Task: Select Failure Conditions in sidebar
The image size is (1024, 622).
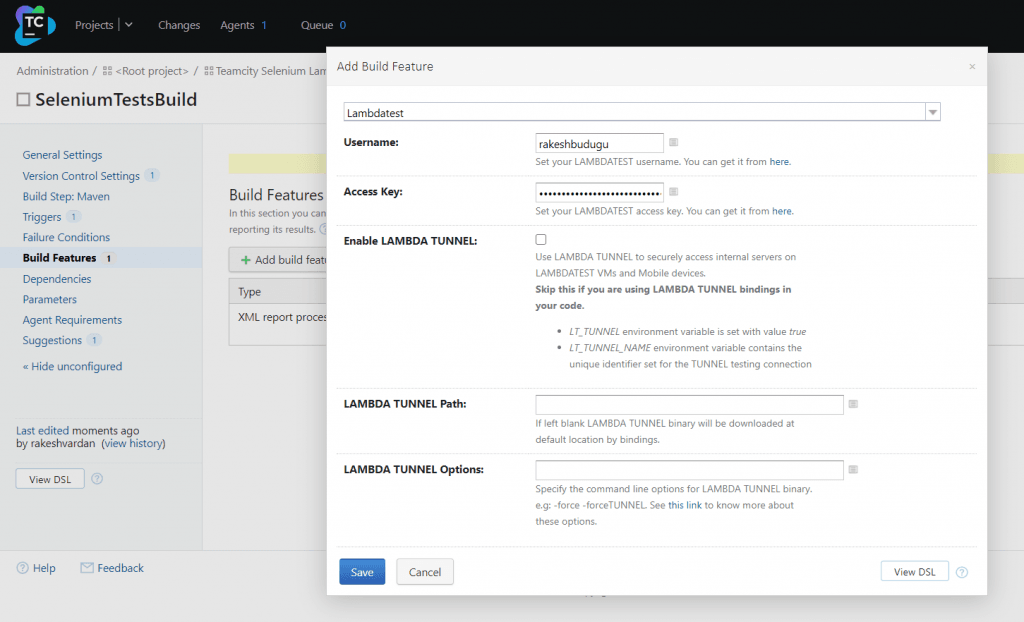Action: [x=66, y=237]
